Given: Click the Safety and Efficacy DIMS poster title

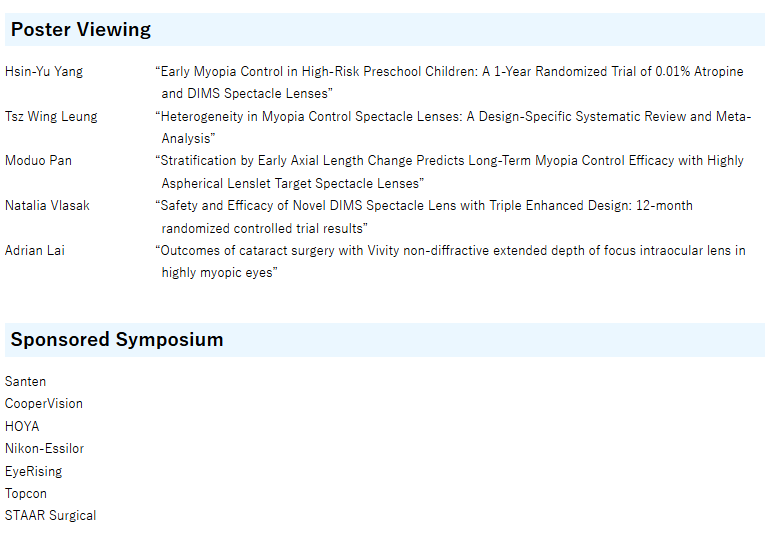Looking at the screenshot, I should click(x=424, y=206).
